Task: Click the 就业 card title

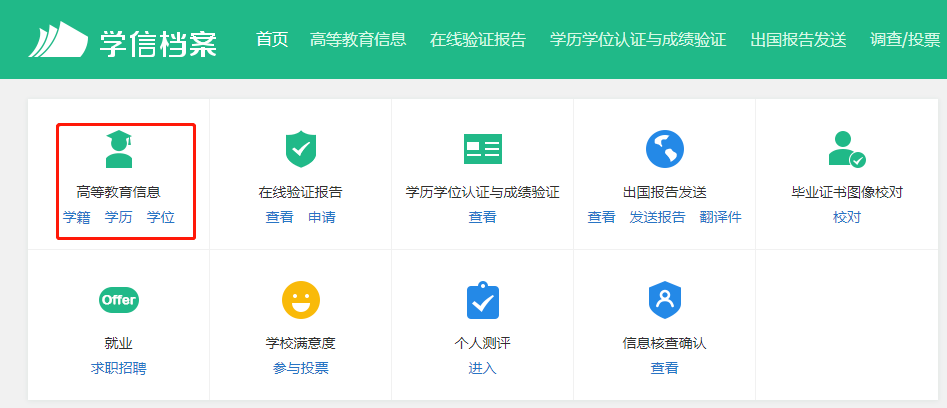Action: (x=119, y=343)
